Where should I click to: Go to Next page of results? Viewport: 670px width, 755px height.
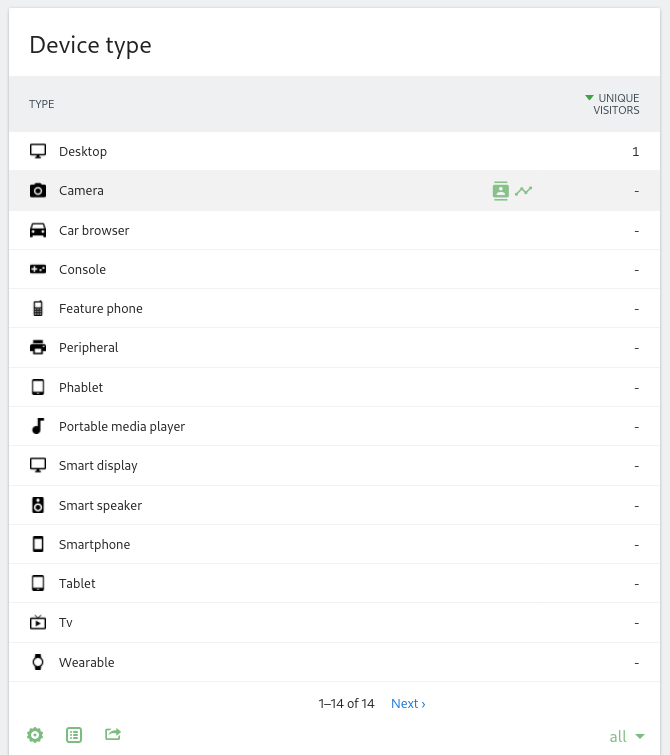click(408, 704)
